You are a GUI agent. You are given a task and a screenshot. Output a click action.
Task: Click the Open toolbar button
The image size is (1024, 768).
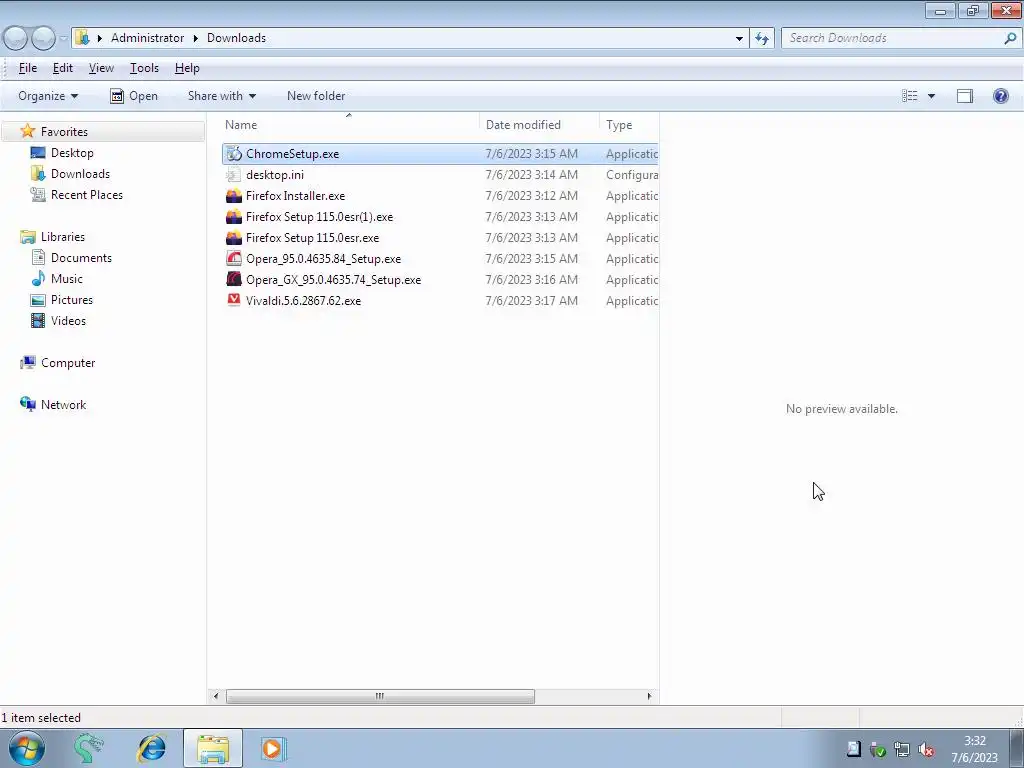134,96
